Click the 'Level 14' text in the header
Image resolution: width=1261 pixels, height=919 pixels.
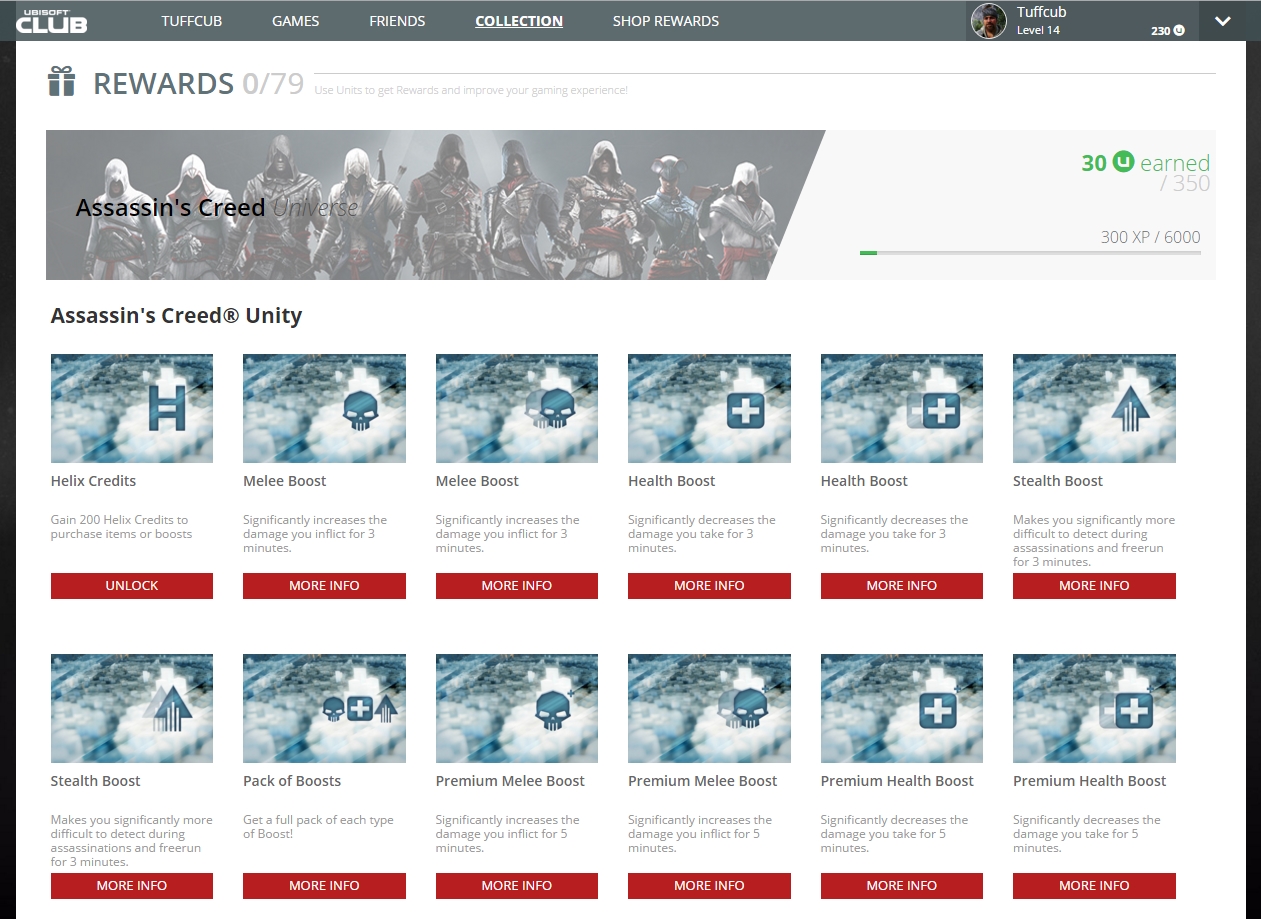1038,30
